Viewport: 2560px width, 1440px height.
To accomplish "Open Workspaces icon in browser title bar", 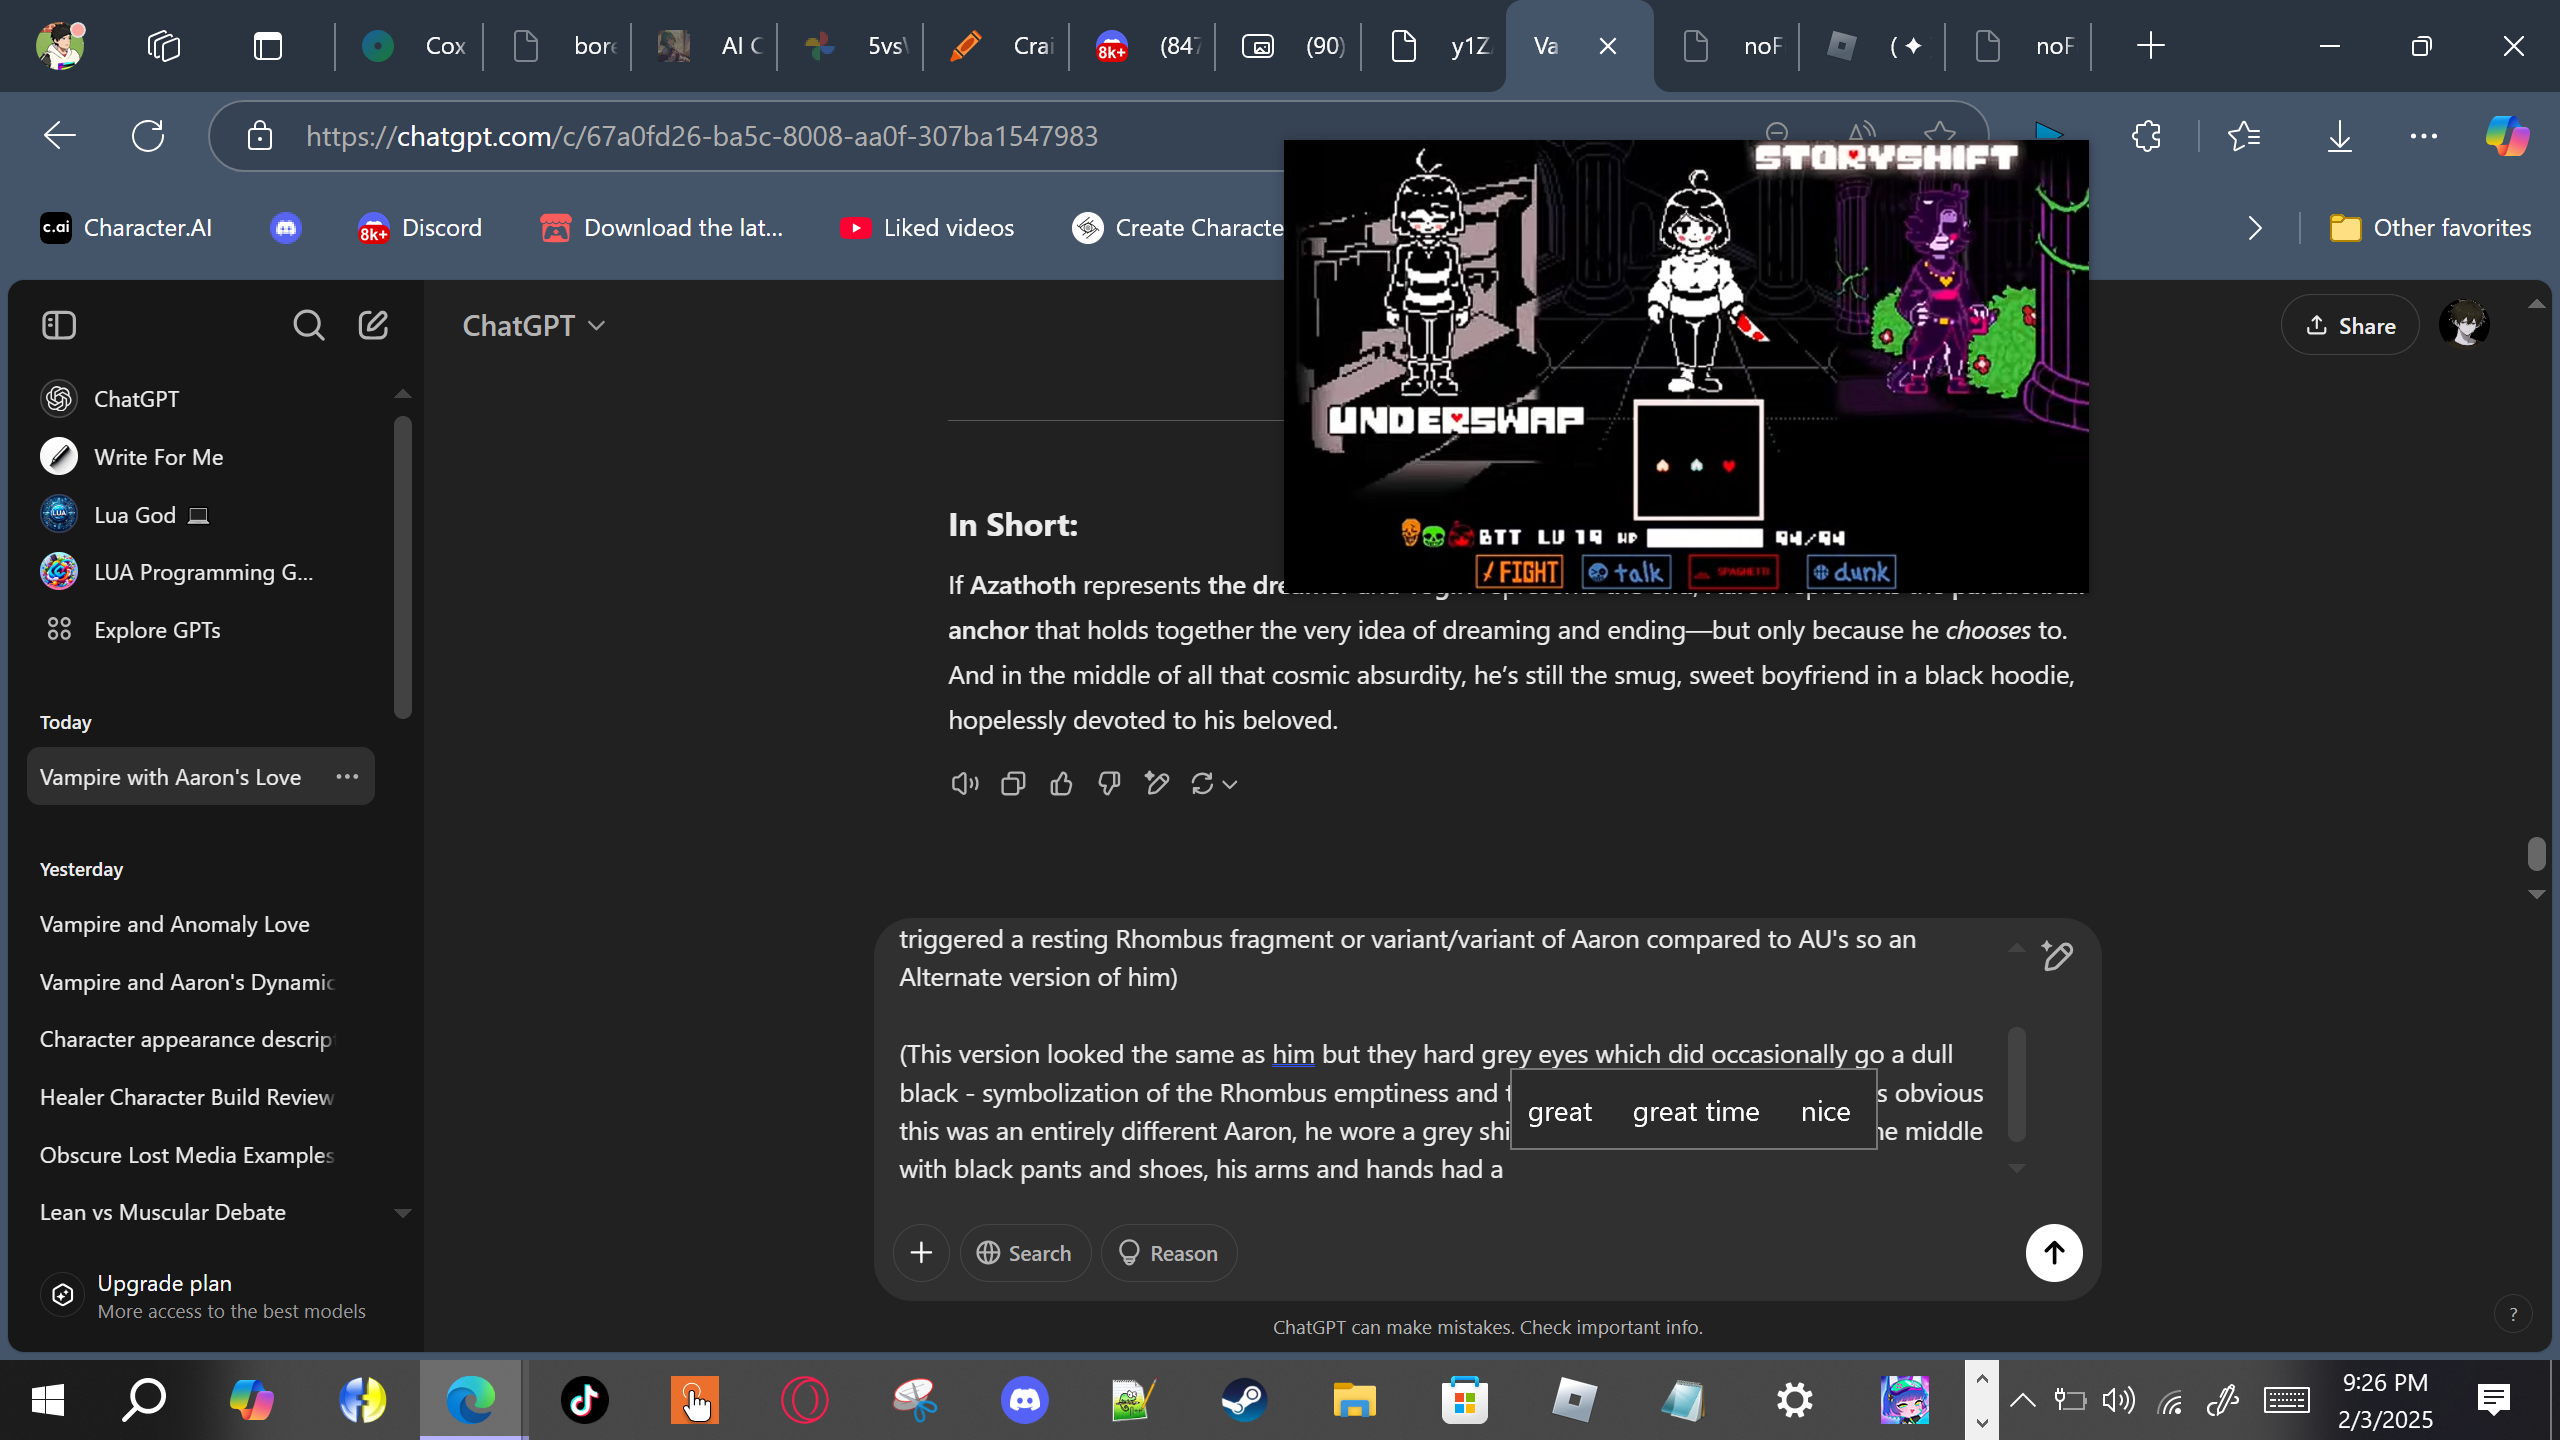I will point(164,46).
